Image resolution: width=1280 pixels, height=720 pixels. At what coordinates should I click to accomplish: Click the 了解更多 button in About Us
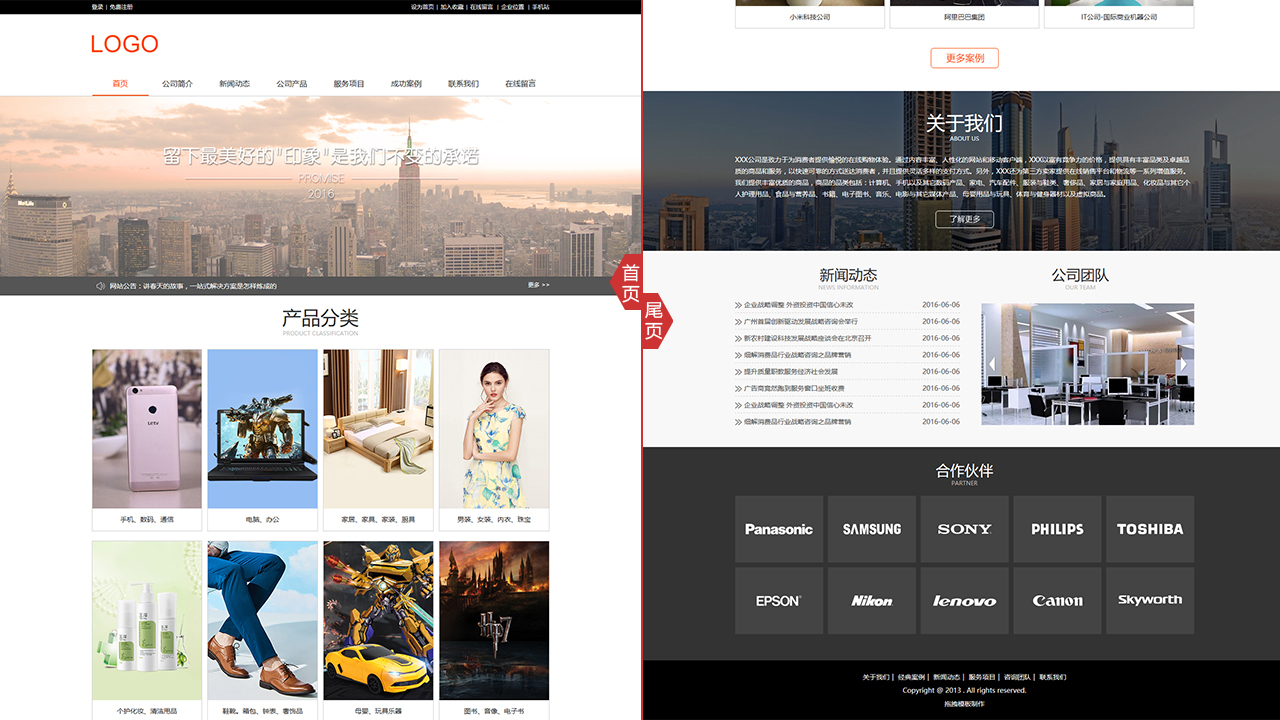tap(964, 219)
